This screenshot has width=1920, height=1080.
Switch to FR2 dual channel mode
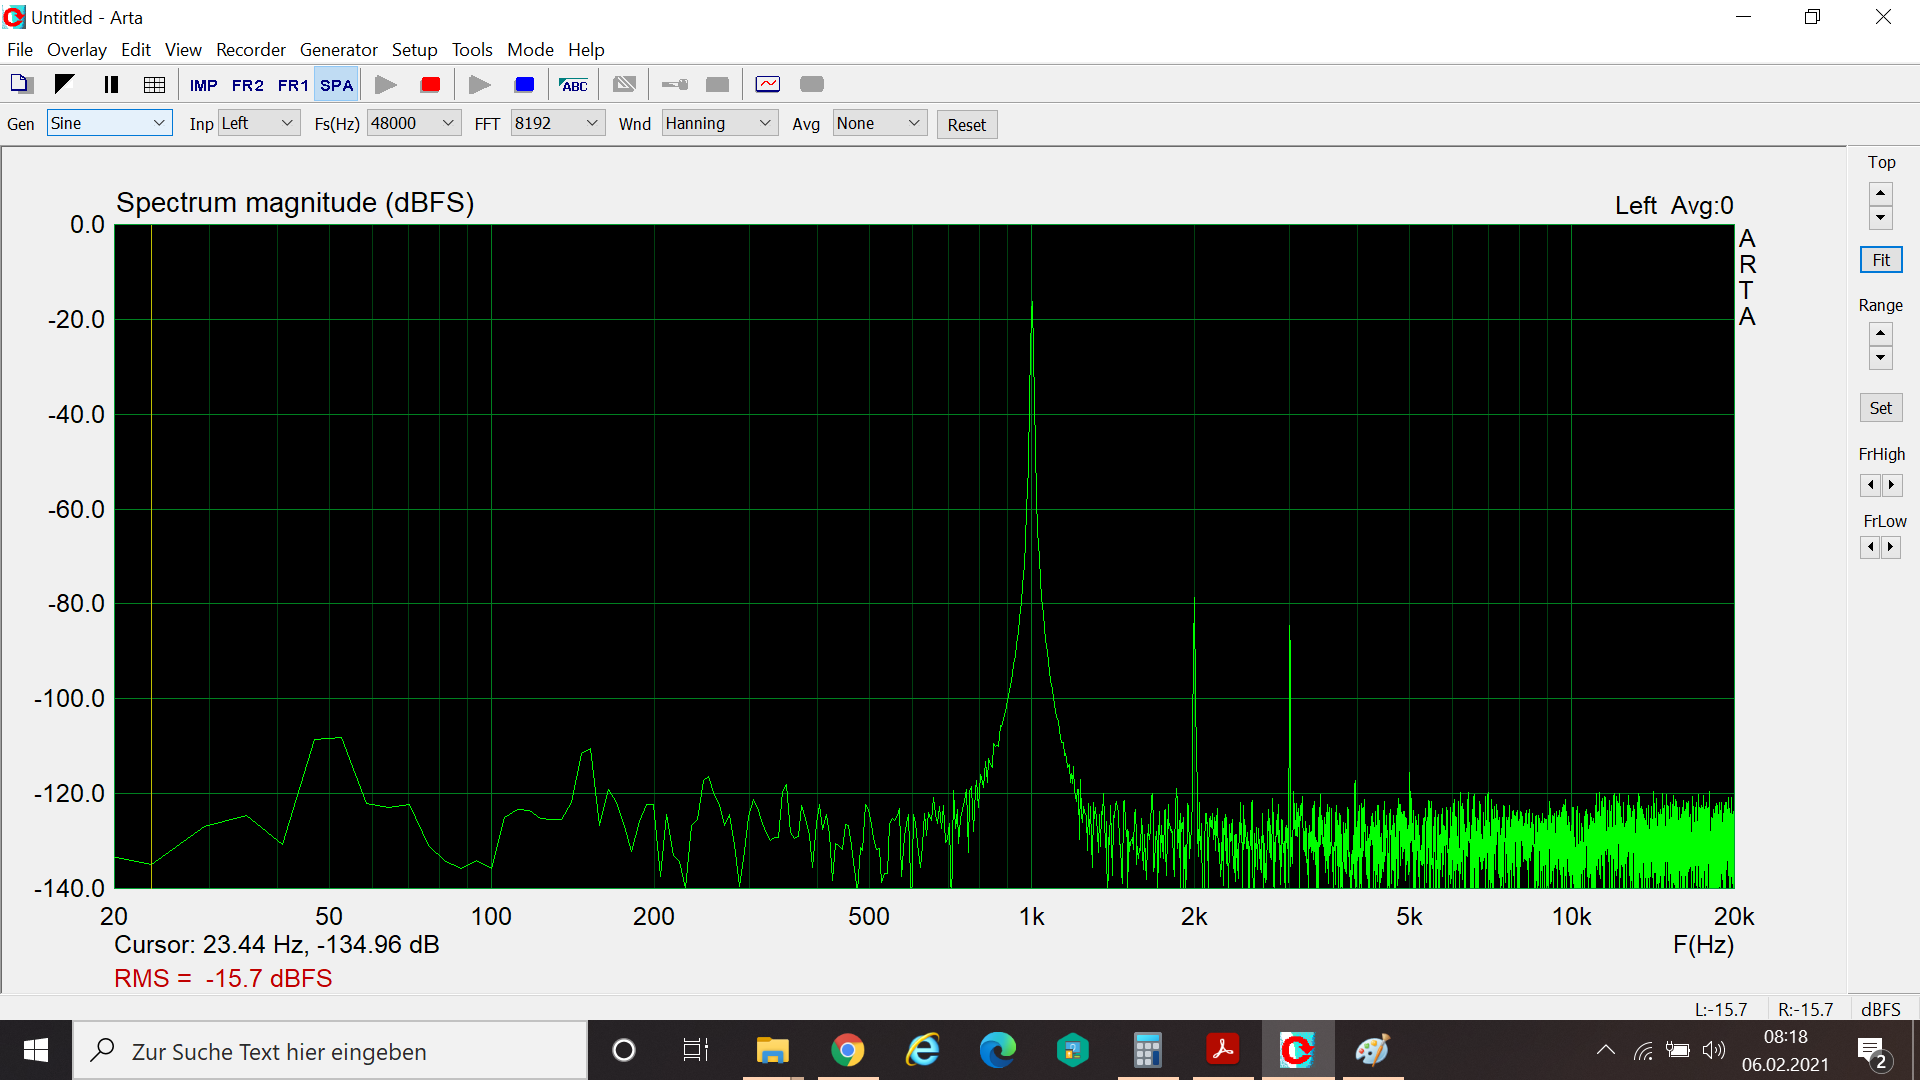[248, 85]
